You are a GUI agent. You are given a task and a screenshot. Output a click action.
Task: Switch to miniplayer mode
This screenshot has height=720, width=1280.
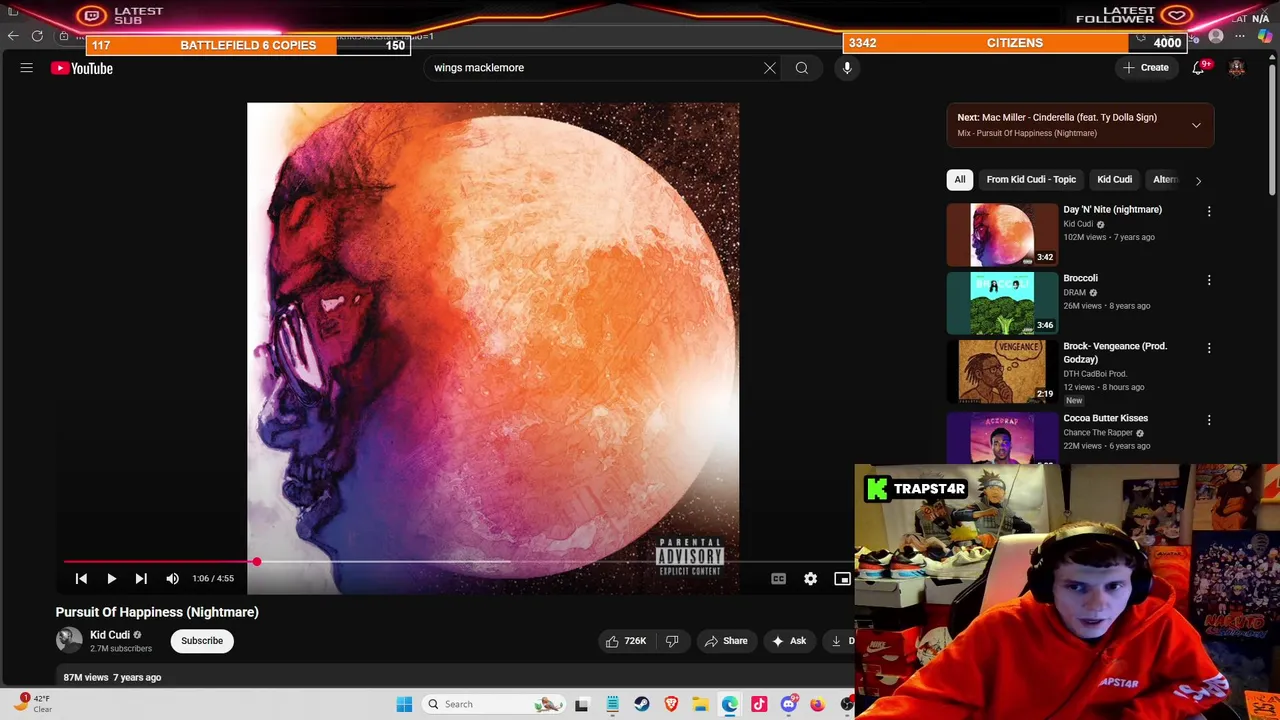pyautogui.click(x=842, y=578)
